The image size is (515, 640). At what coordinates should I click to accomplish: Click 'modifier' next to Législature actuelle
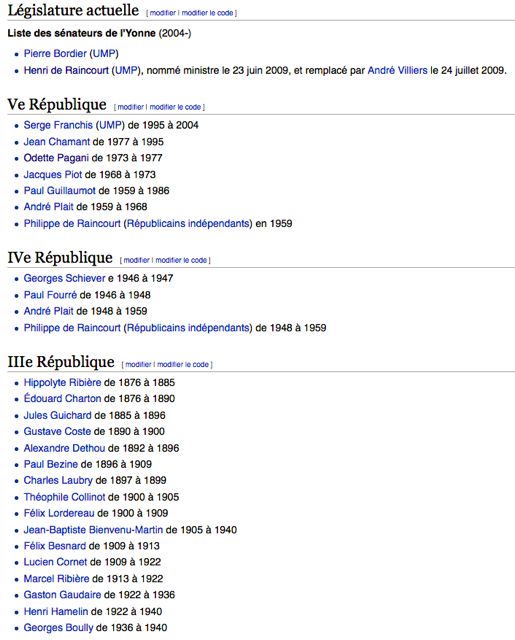163,13
